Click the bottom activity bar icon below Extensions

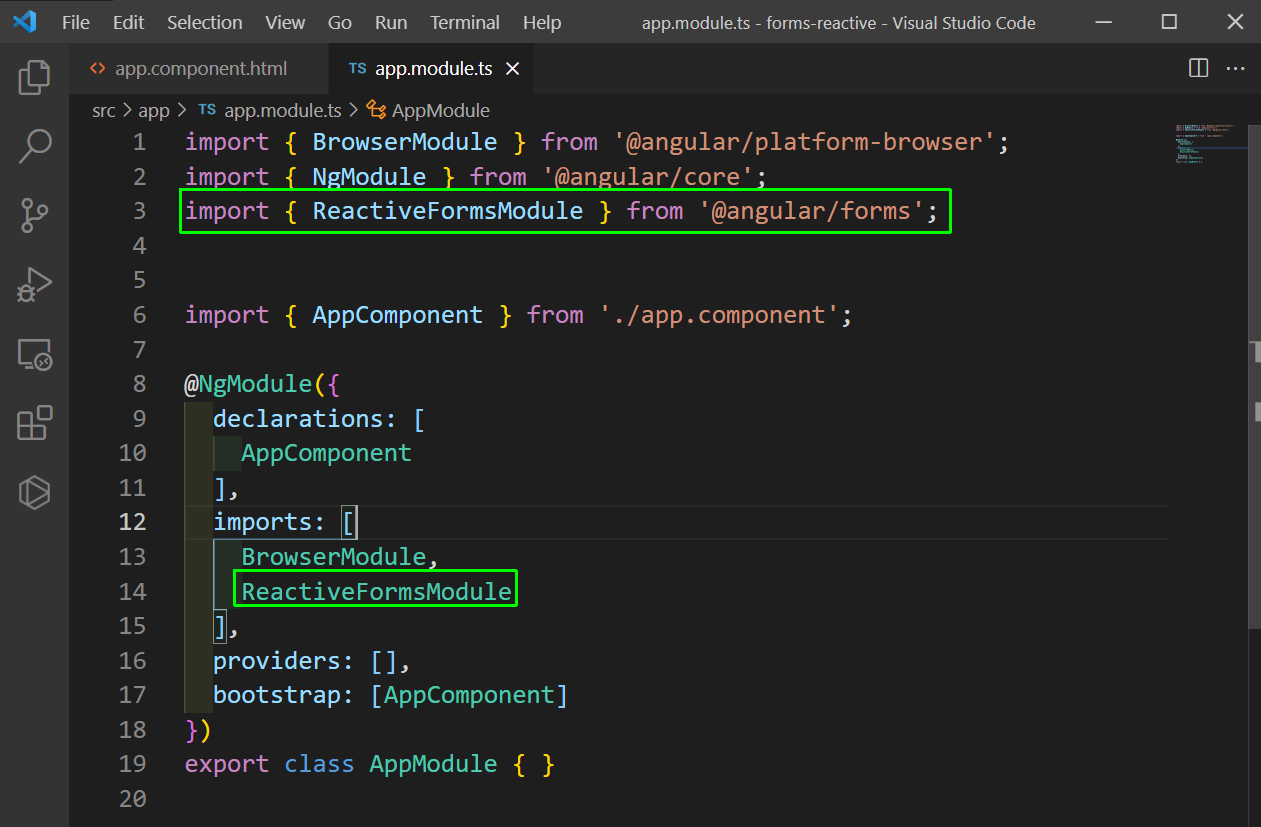click(x=35, y=492)
